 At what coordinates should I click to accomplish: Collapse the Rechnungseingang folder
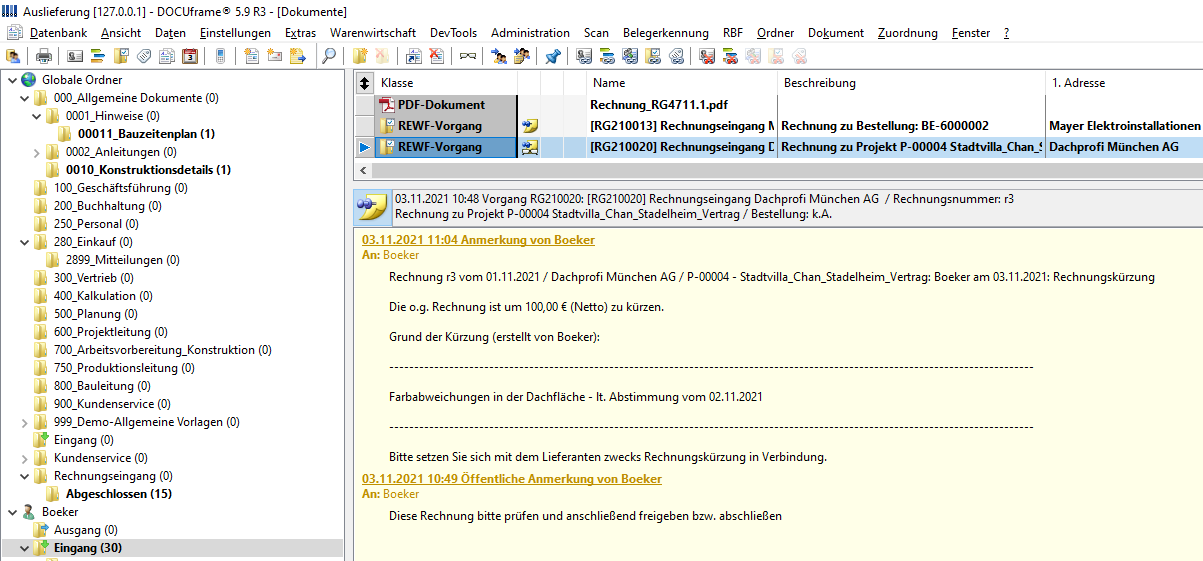(24, 475)
